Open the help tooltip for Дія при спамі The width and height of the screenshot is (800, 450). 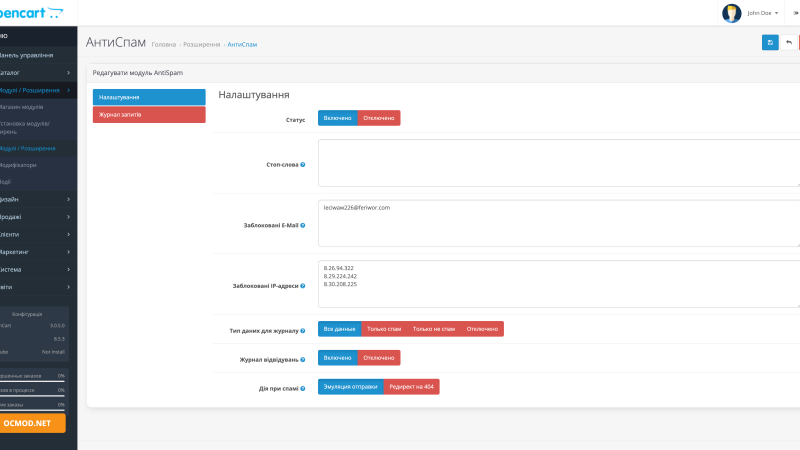(303, 389)
